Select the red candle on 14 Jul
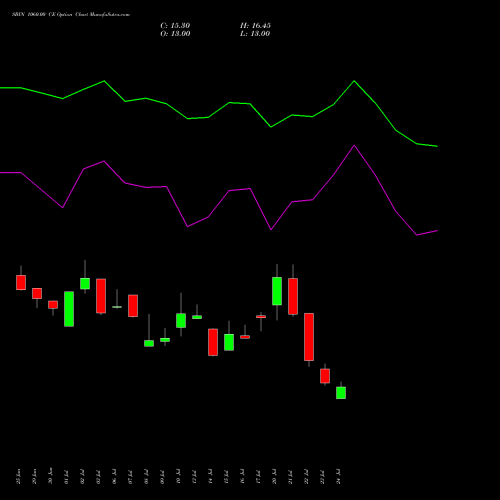 tap(213, 342)
